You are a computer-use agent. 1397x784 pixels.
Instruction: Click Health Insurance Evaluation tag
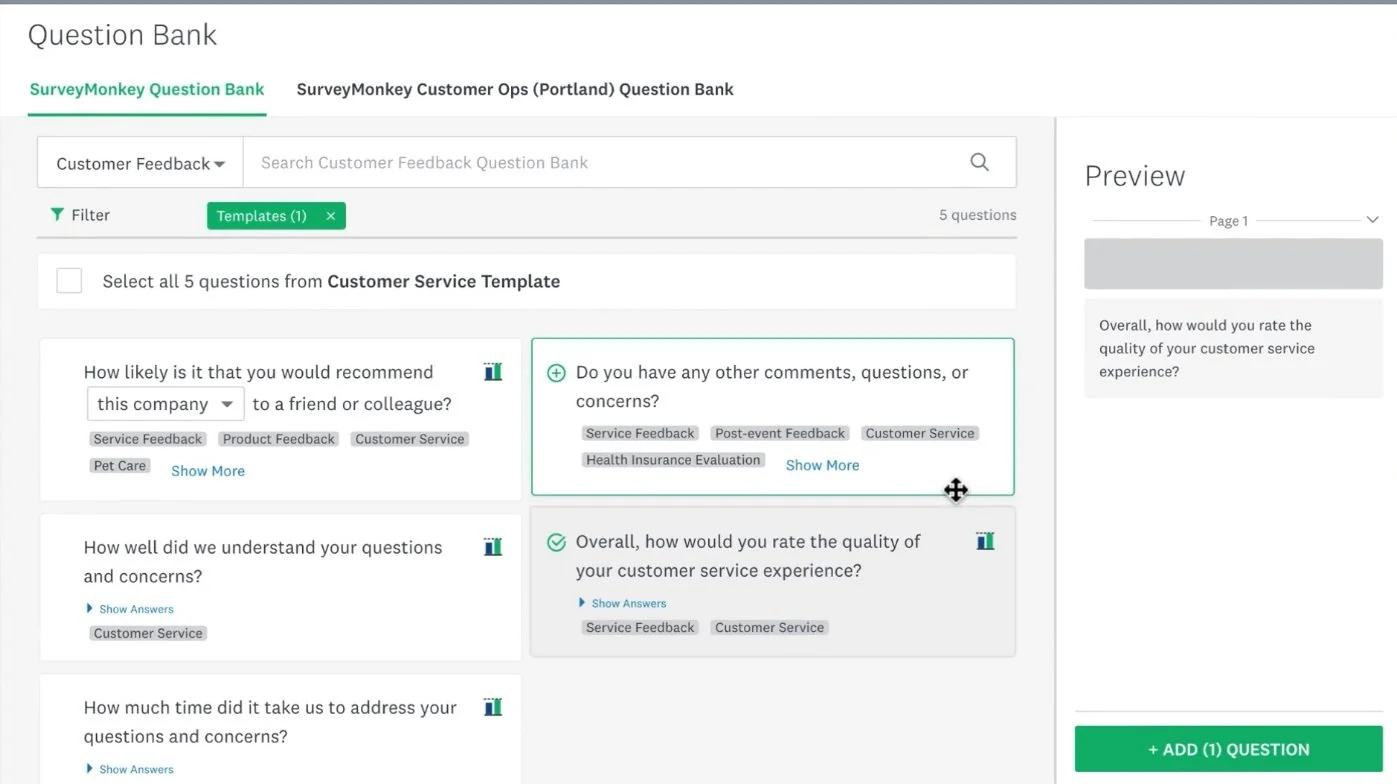coord(673,460)
